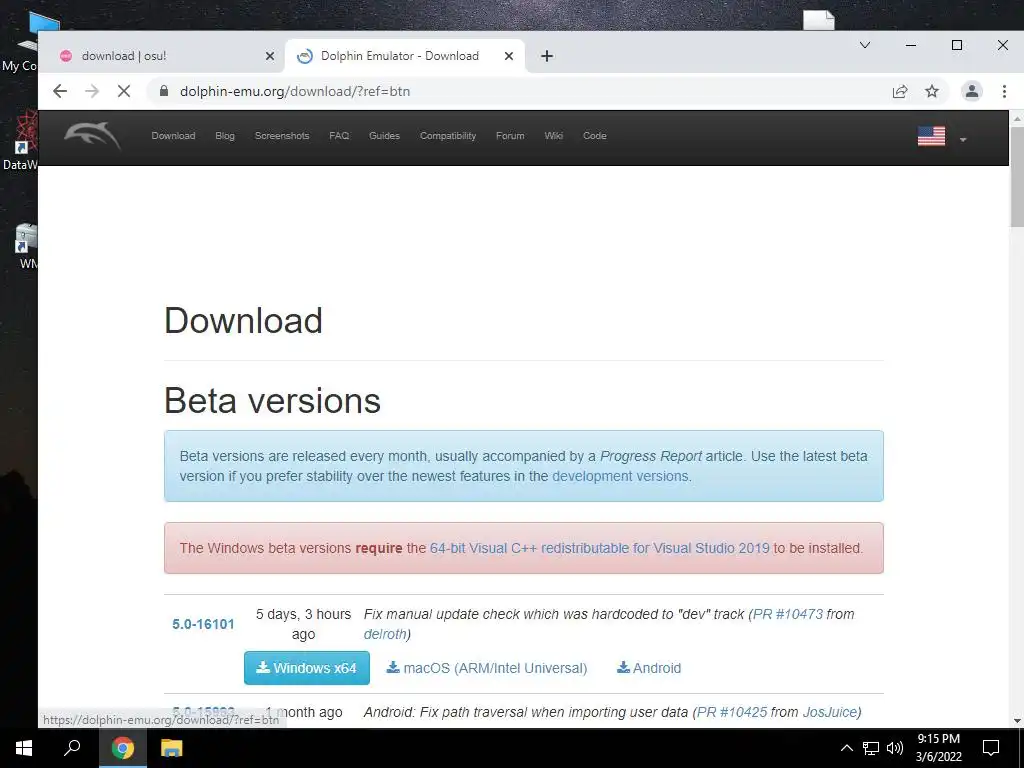The height and width of the screenshot is (768, 1024).
Task: Click the page vertical scrollbar thumb
Action: coord(1017,177)
